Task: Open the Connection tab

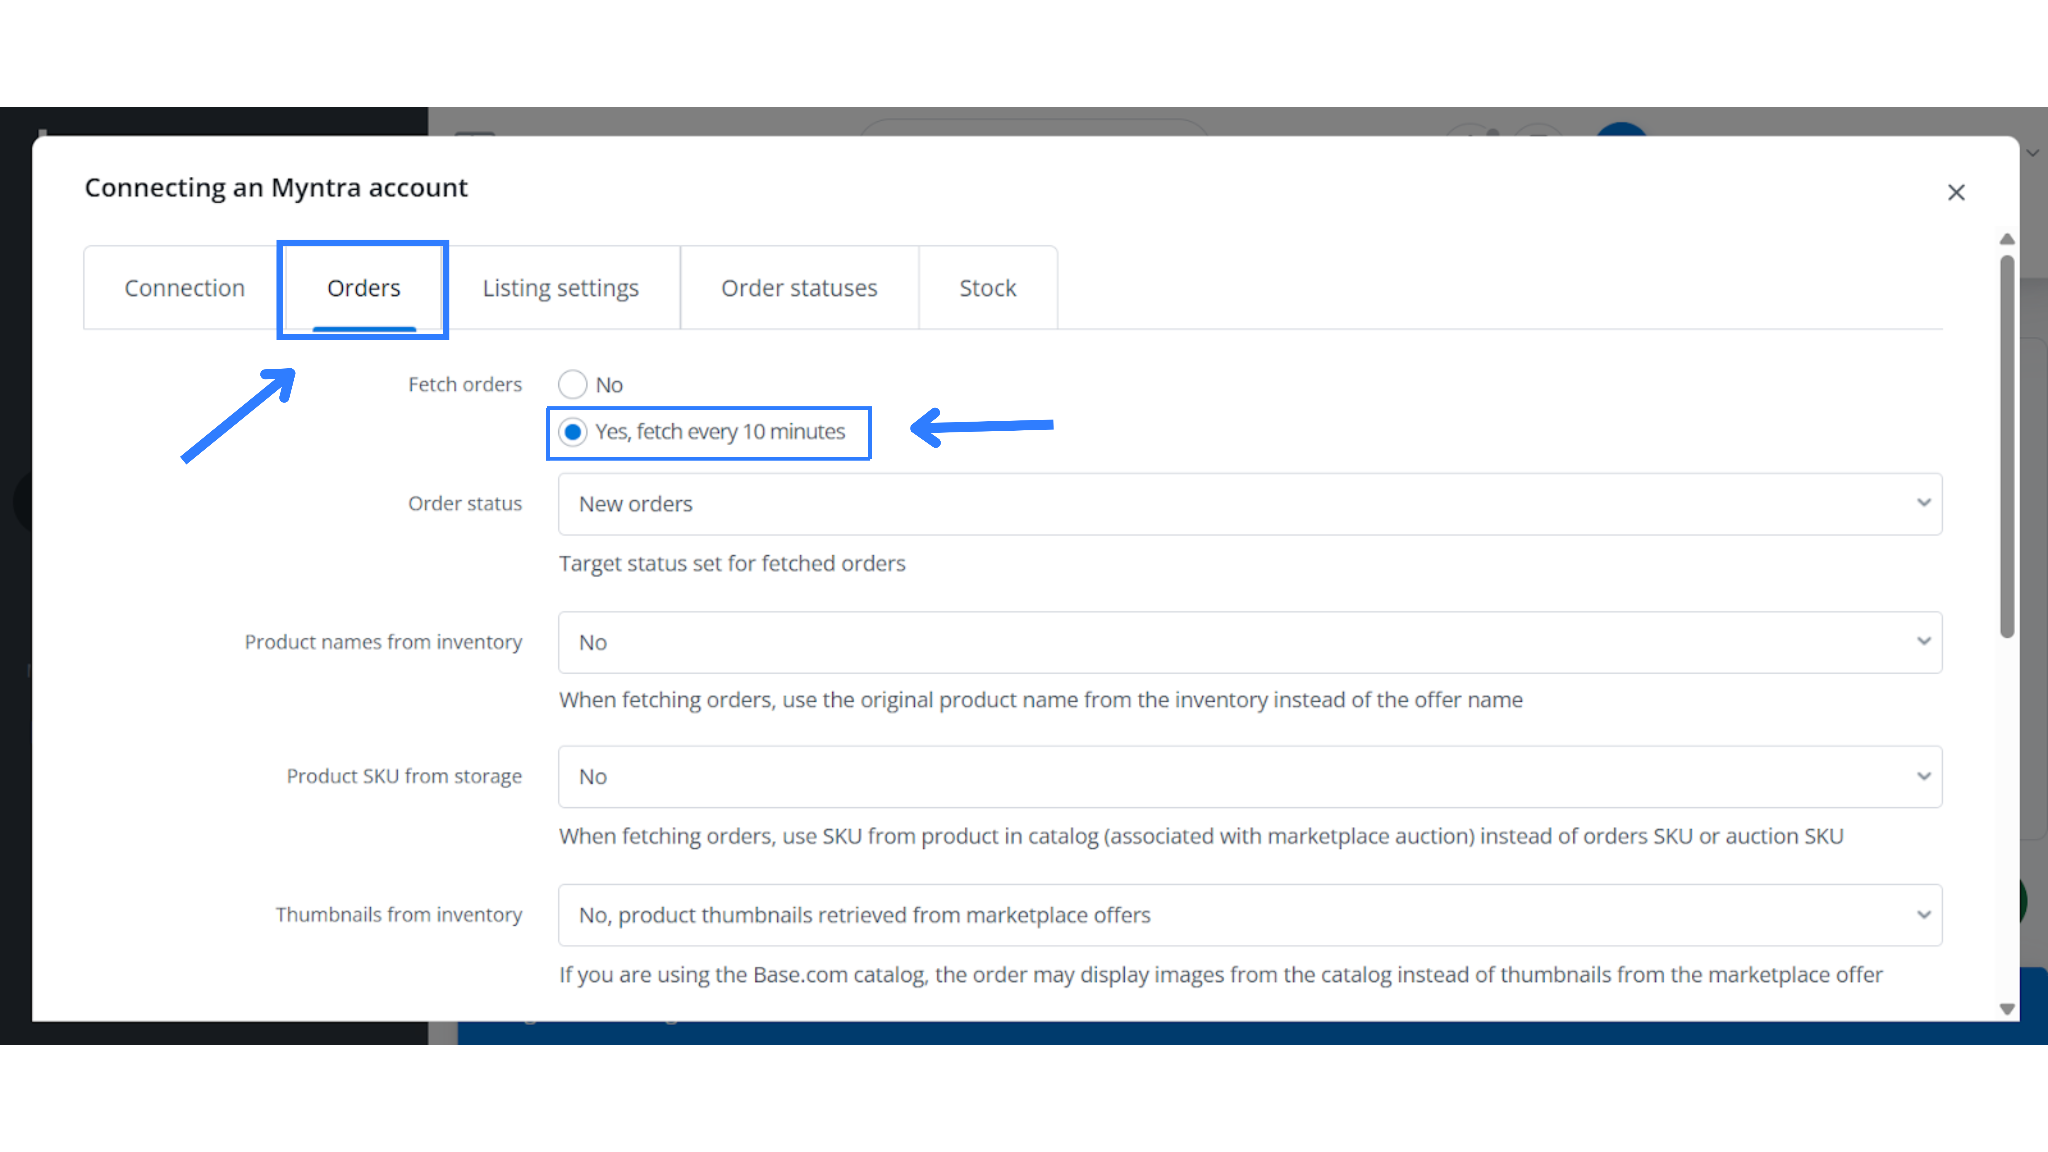Action: coord(184,288)
